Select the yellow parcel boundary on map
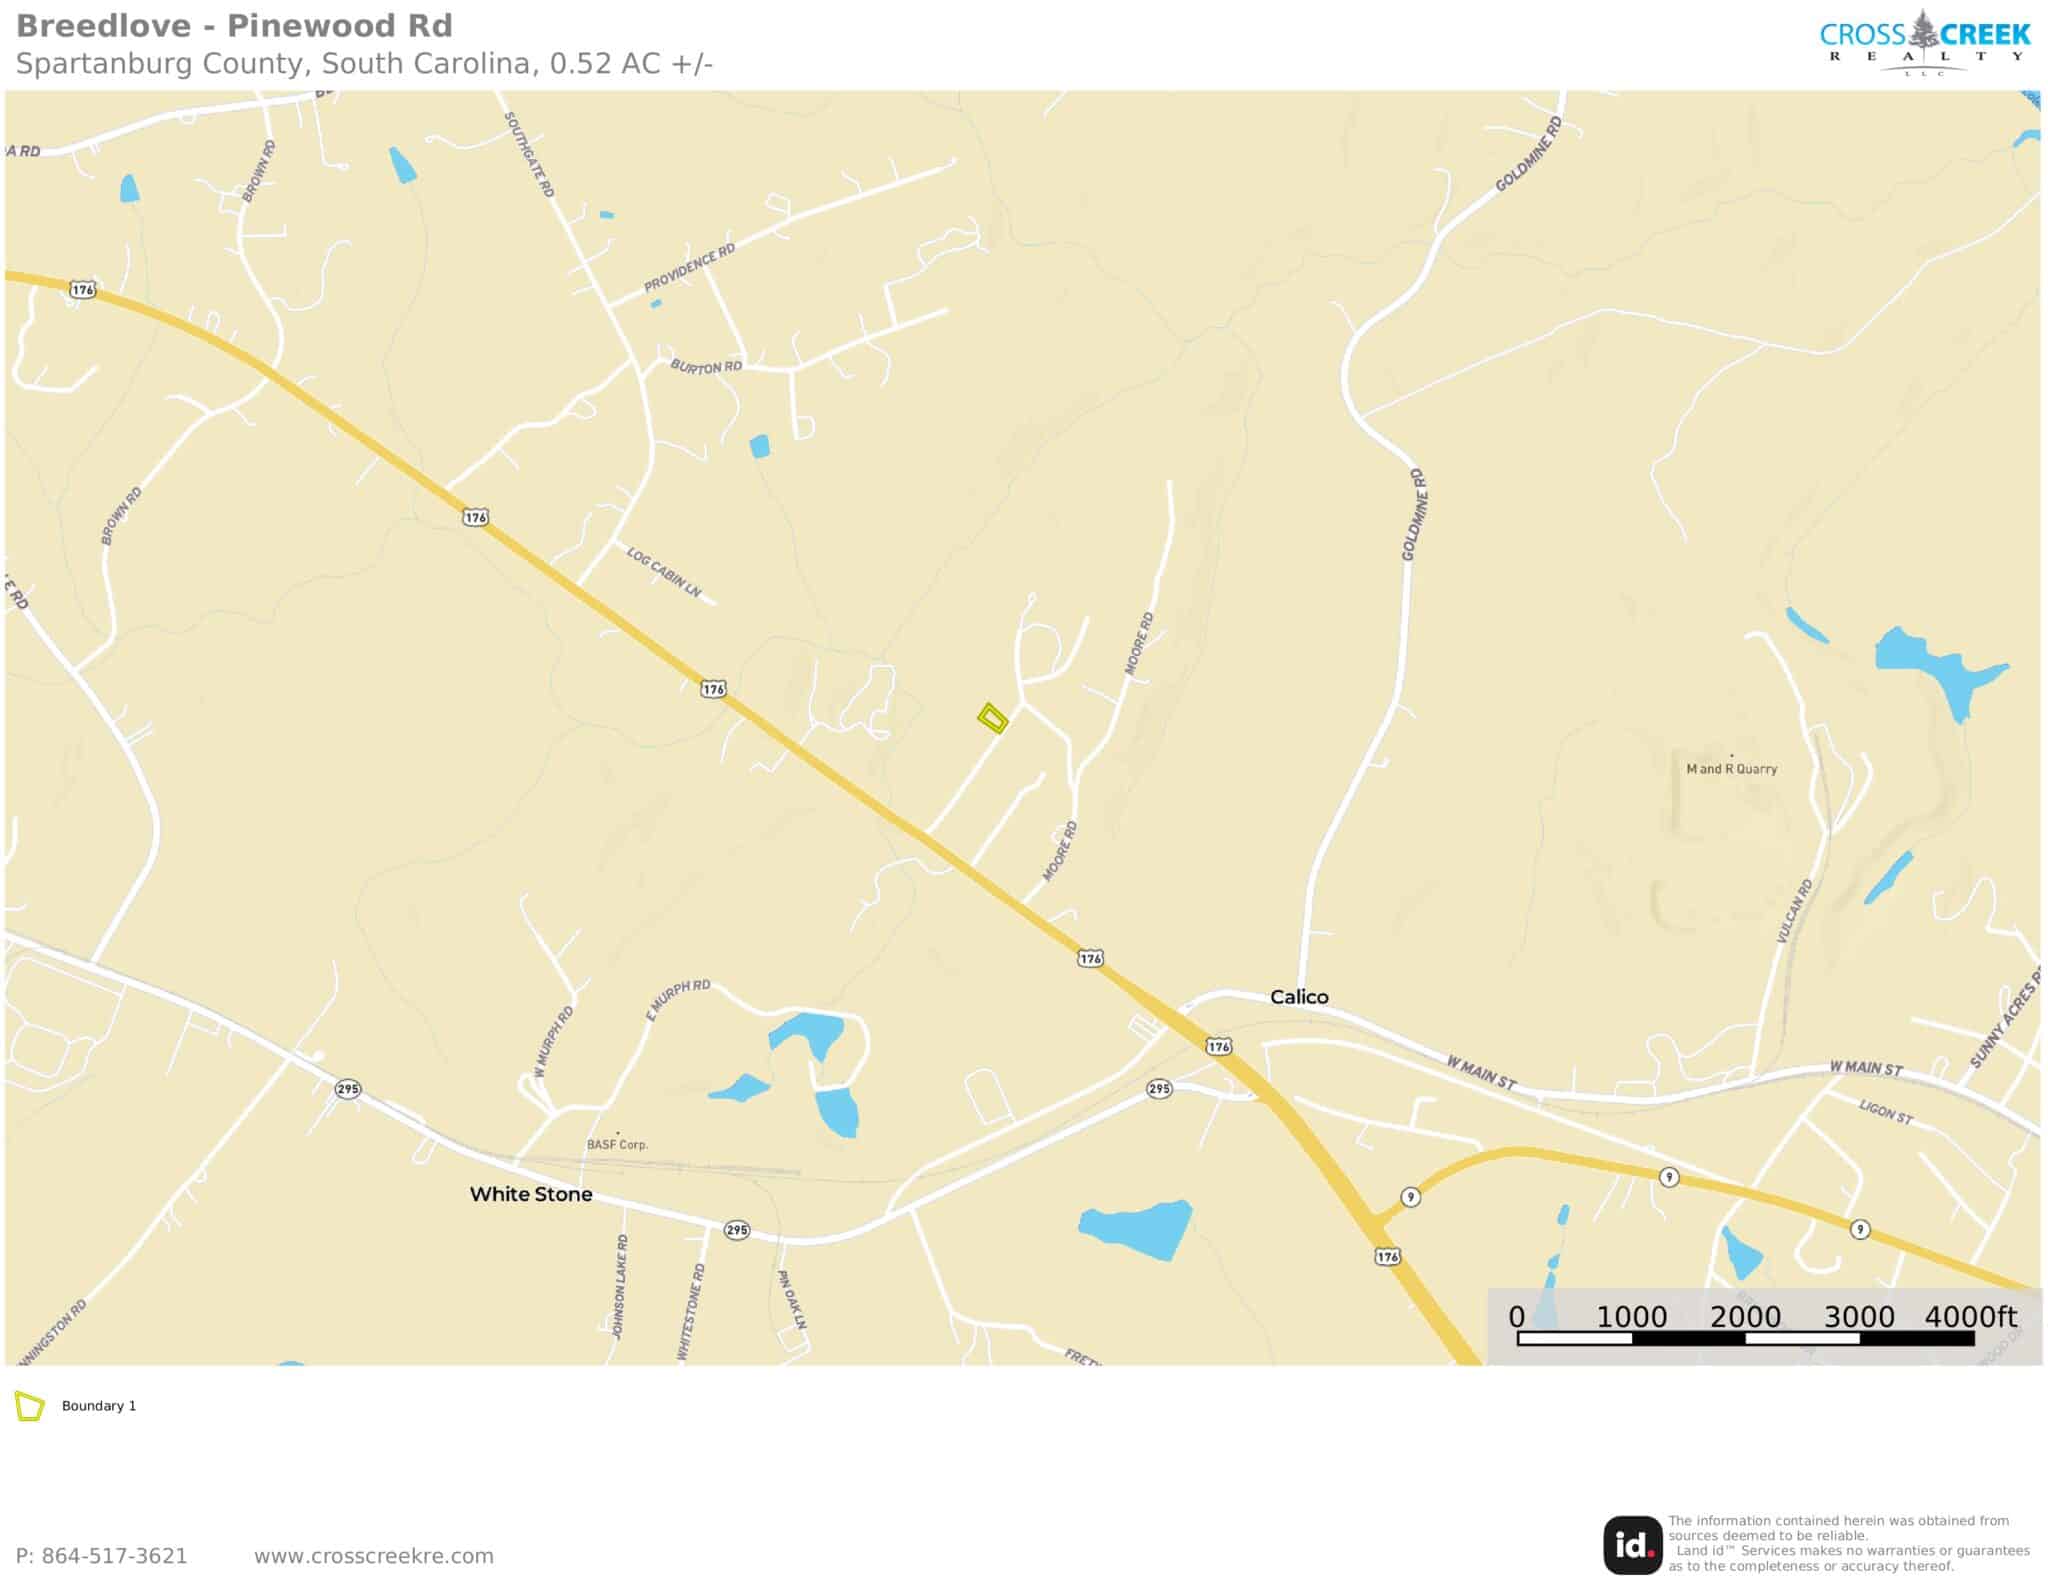Screen dimensions: 2048x1583 coord(992,718)
